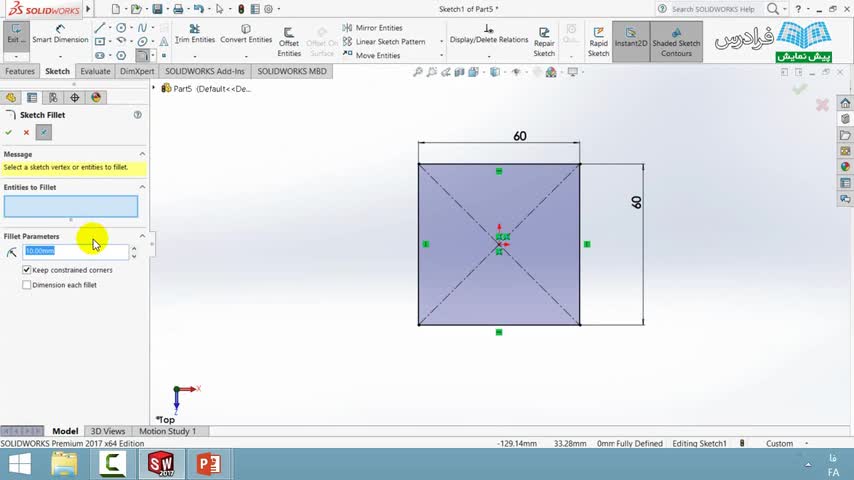This screenshot has height=480, width=854.
Task: Click Move Entities
Action: coord(371,56)
